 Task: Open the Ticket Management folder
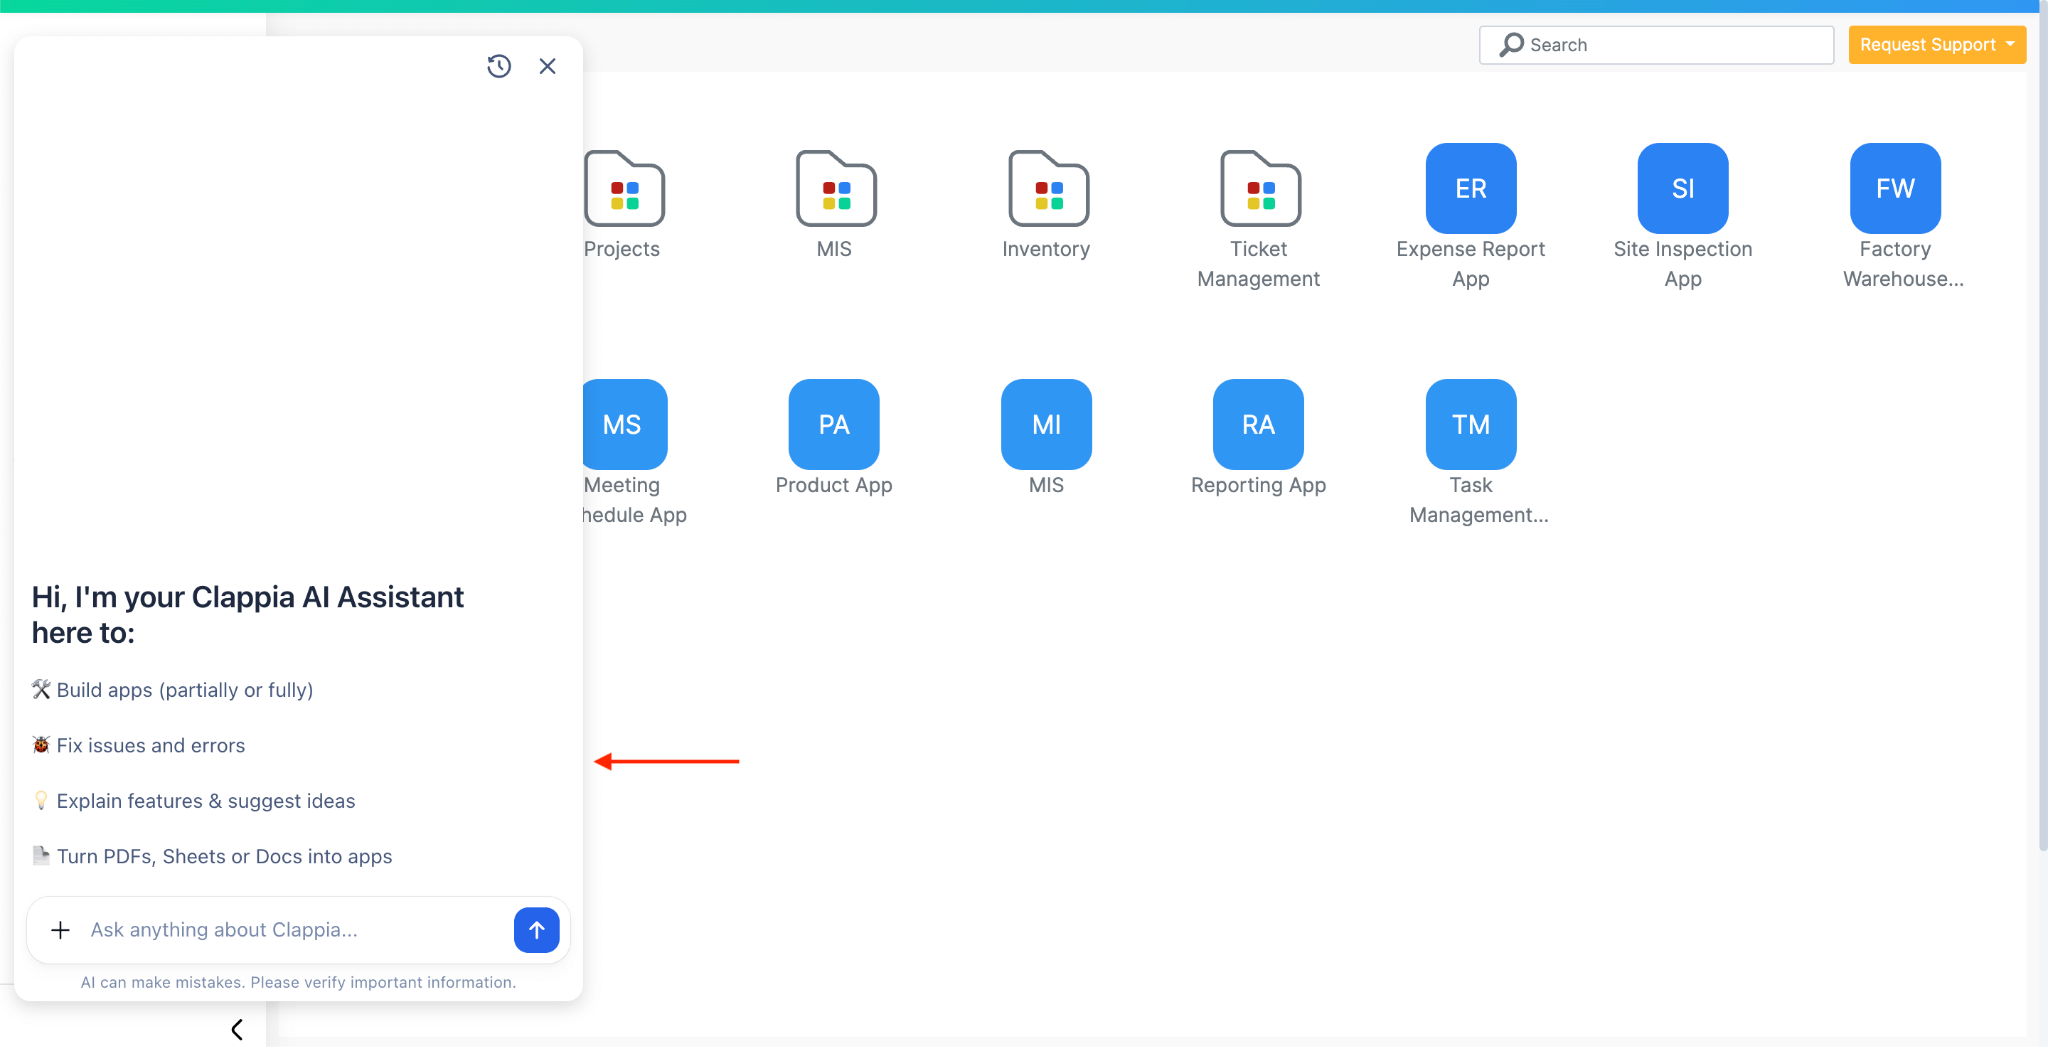tap(1259, 190)
